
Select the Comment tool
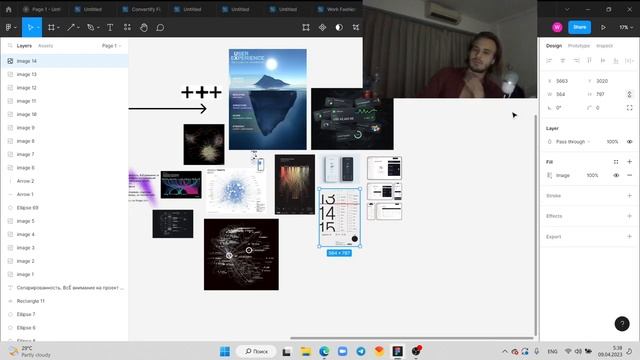tap(160, 27)
